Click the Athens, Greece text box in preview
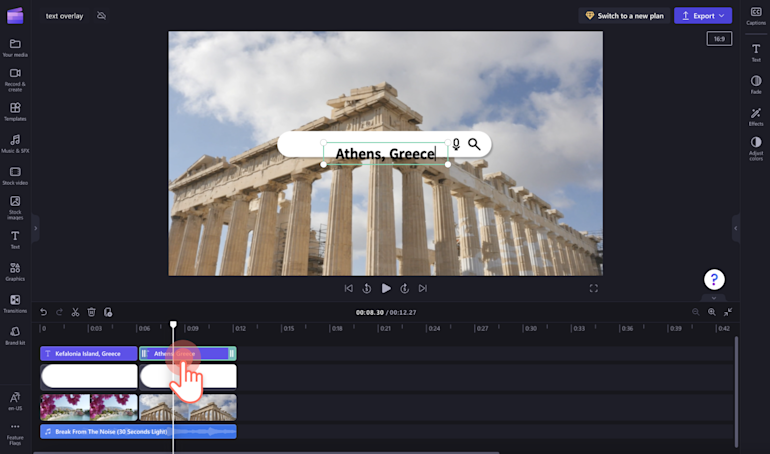Screen dimensions: 770x454 pyautogui.click(x=385, y=154)
